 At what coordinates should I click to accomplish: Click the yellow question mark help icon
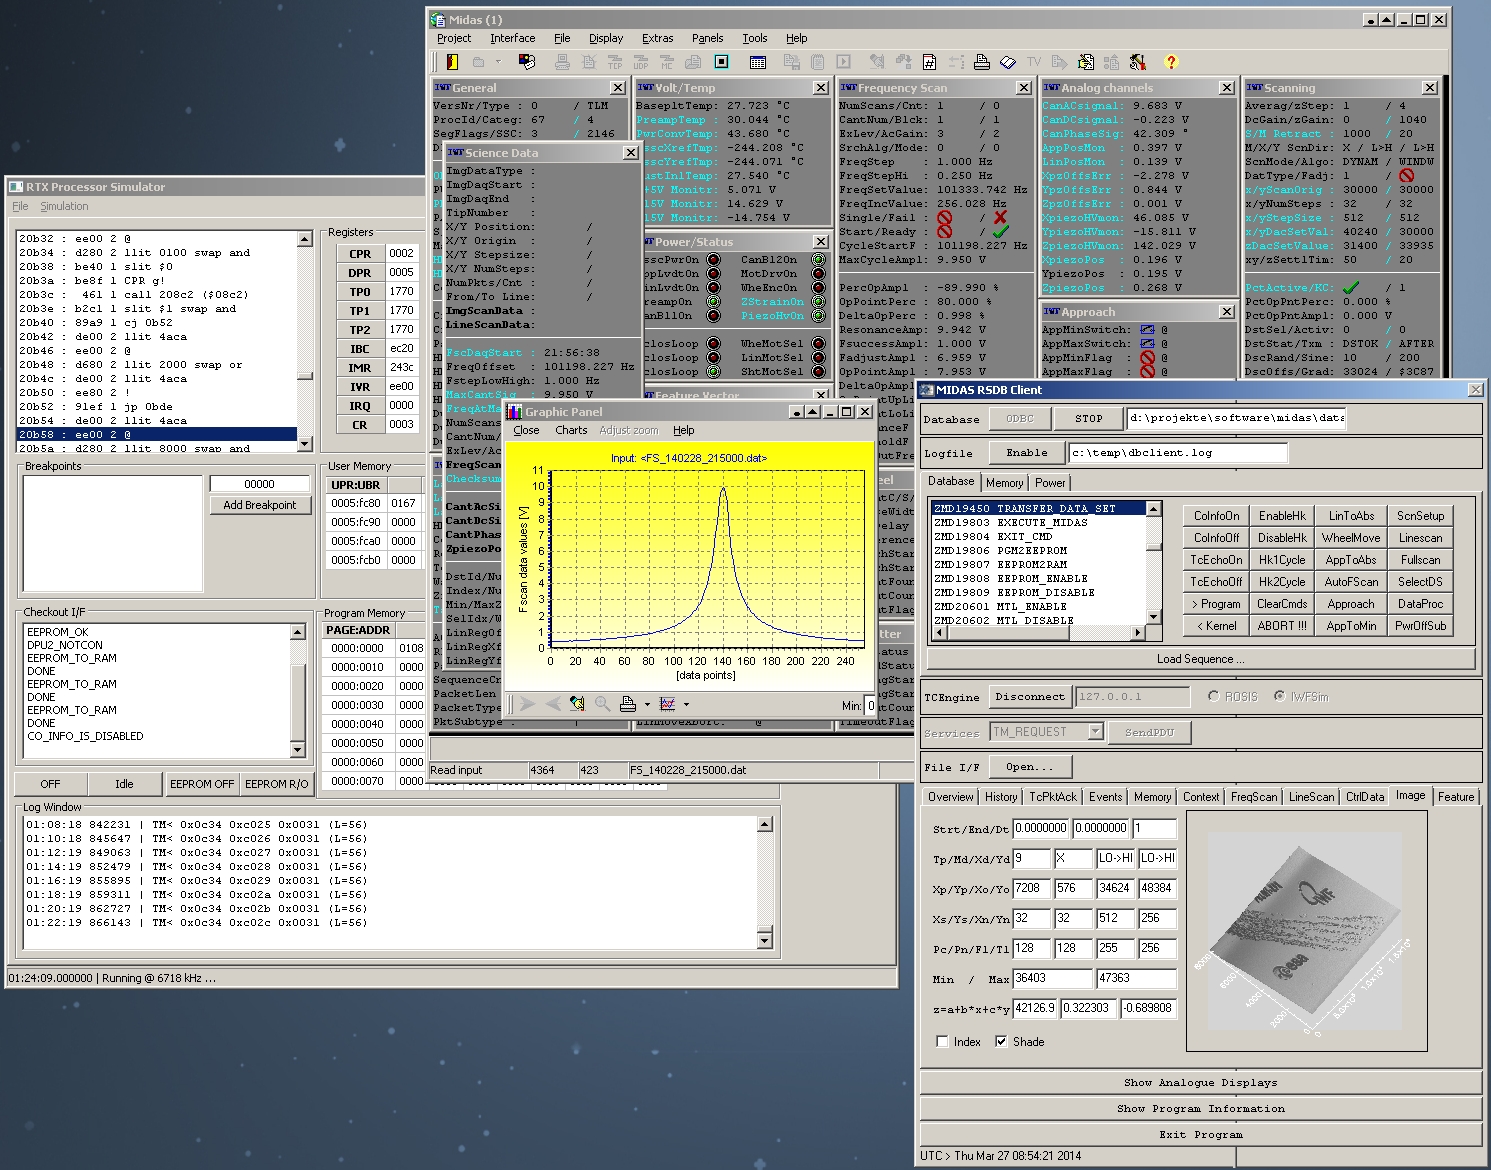pos(1171,62)
